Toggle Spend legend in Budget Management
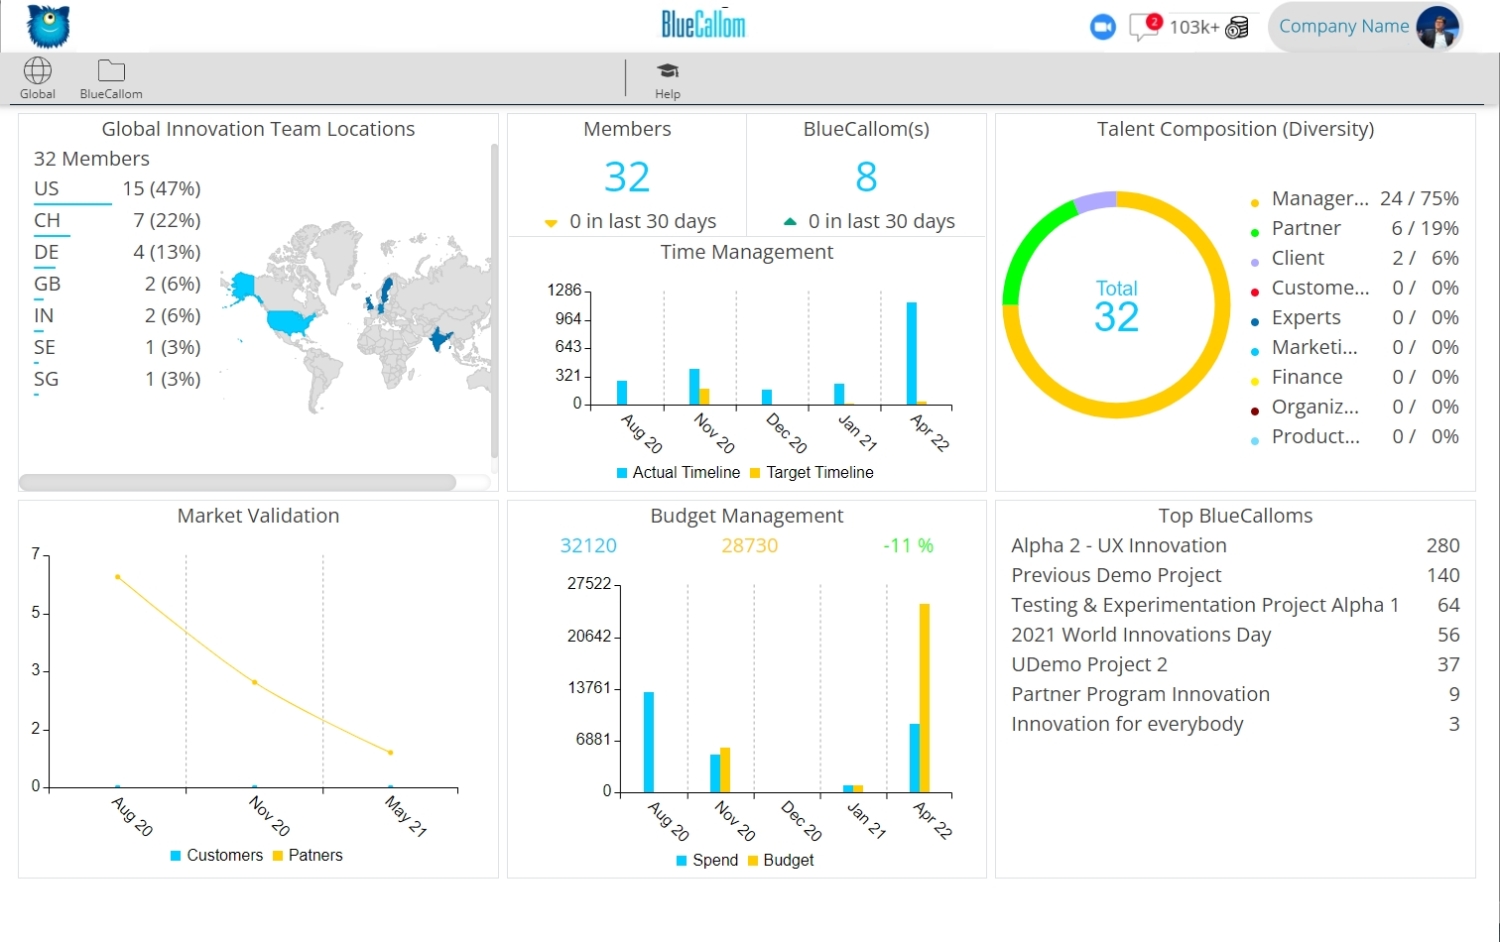The image size is (1500, 942). [x=707, y=860]
